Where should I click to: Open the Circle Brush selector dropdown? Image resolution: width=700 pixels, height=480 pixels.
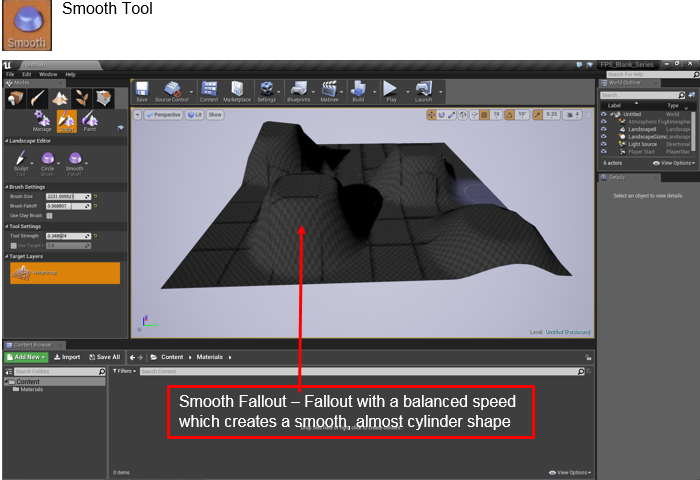coord(58,163)
